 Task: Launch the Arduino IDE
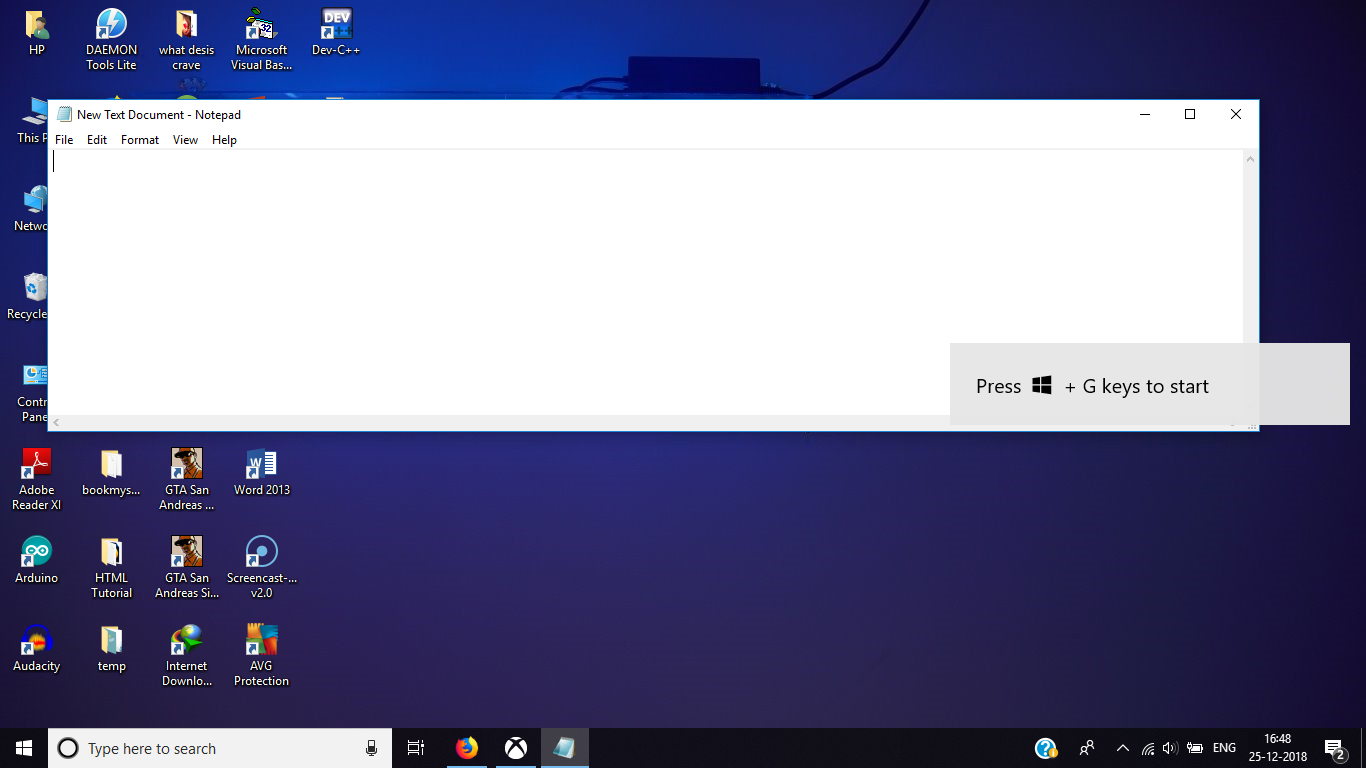36,552
